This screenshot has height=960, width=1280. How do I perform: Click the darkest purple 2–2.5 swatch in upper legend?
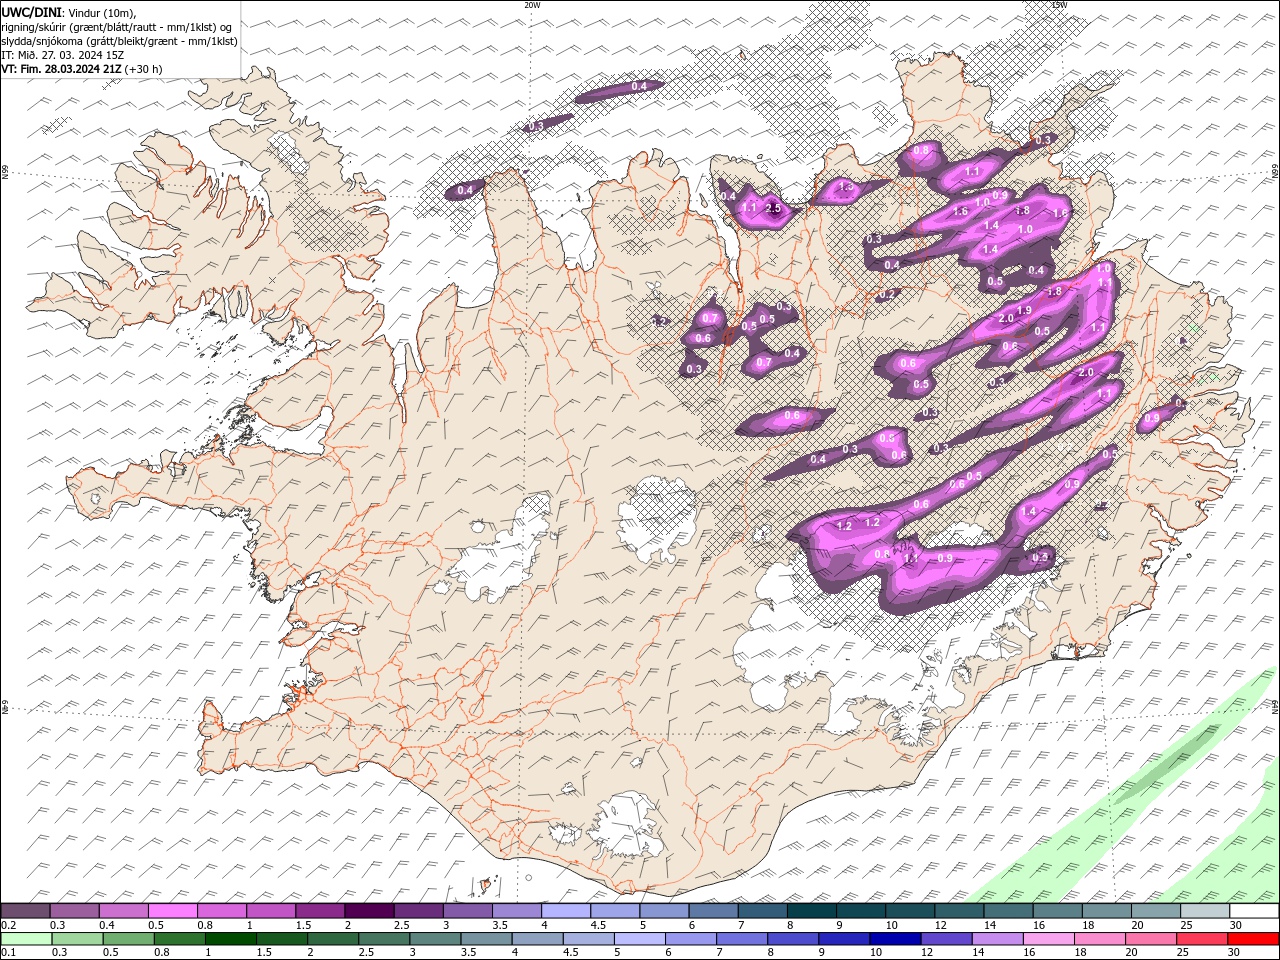[x=369, y=910]
